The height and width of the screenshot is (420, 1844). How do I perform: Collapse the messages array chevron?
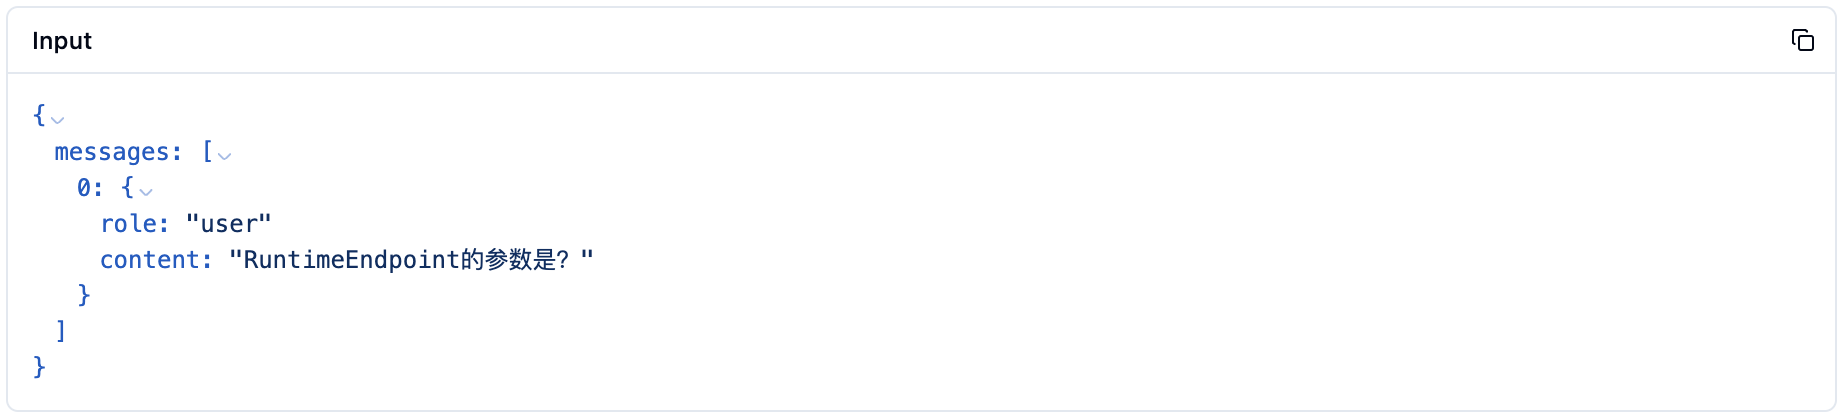225,155
